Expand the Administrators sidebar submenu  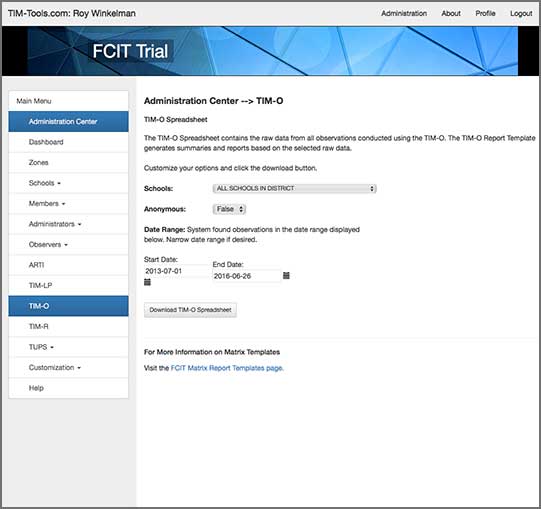pos(68,224)
